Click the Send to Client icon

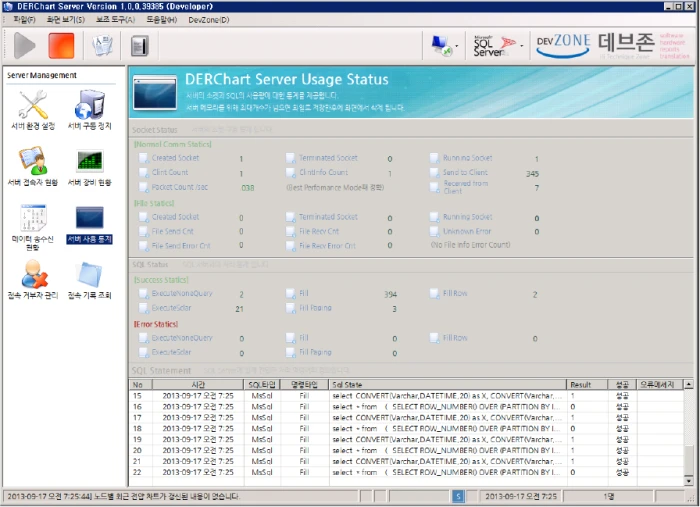click(x=434, y=172)
